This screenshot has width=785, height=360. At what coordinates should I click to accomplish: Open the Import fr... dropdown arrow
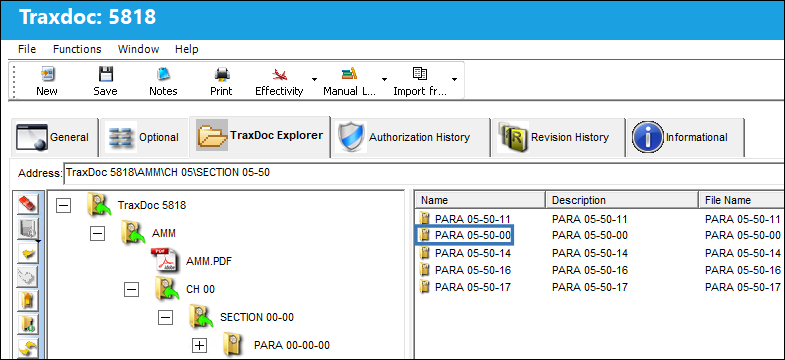click(454, 80)
